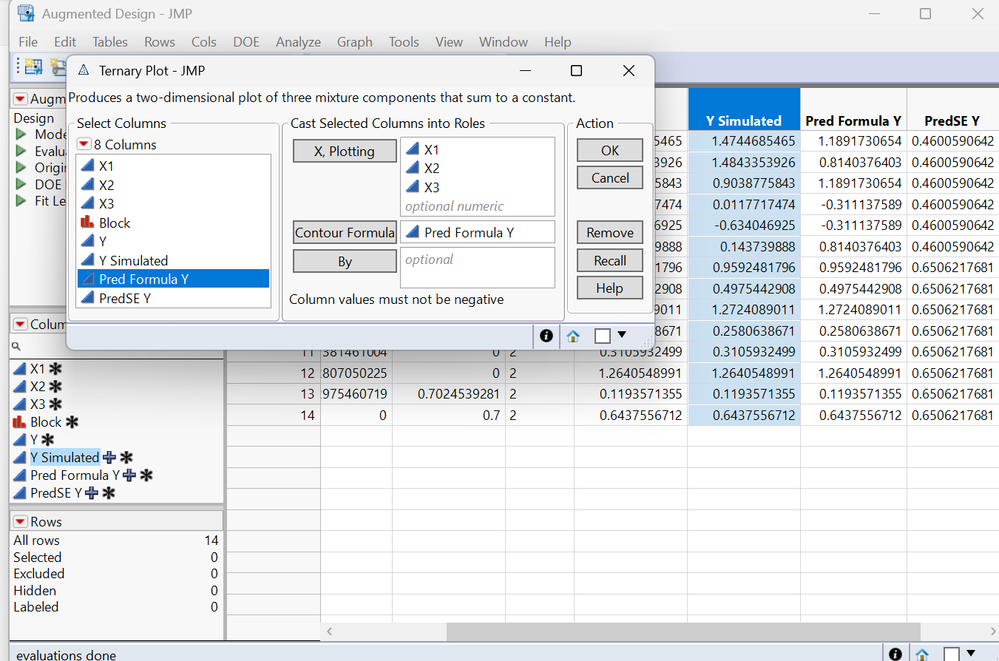Click the Recall button
The height and width of the screenshot is (661, 999).
pos(610,261)
